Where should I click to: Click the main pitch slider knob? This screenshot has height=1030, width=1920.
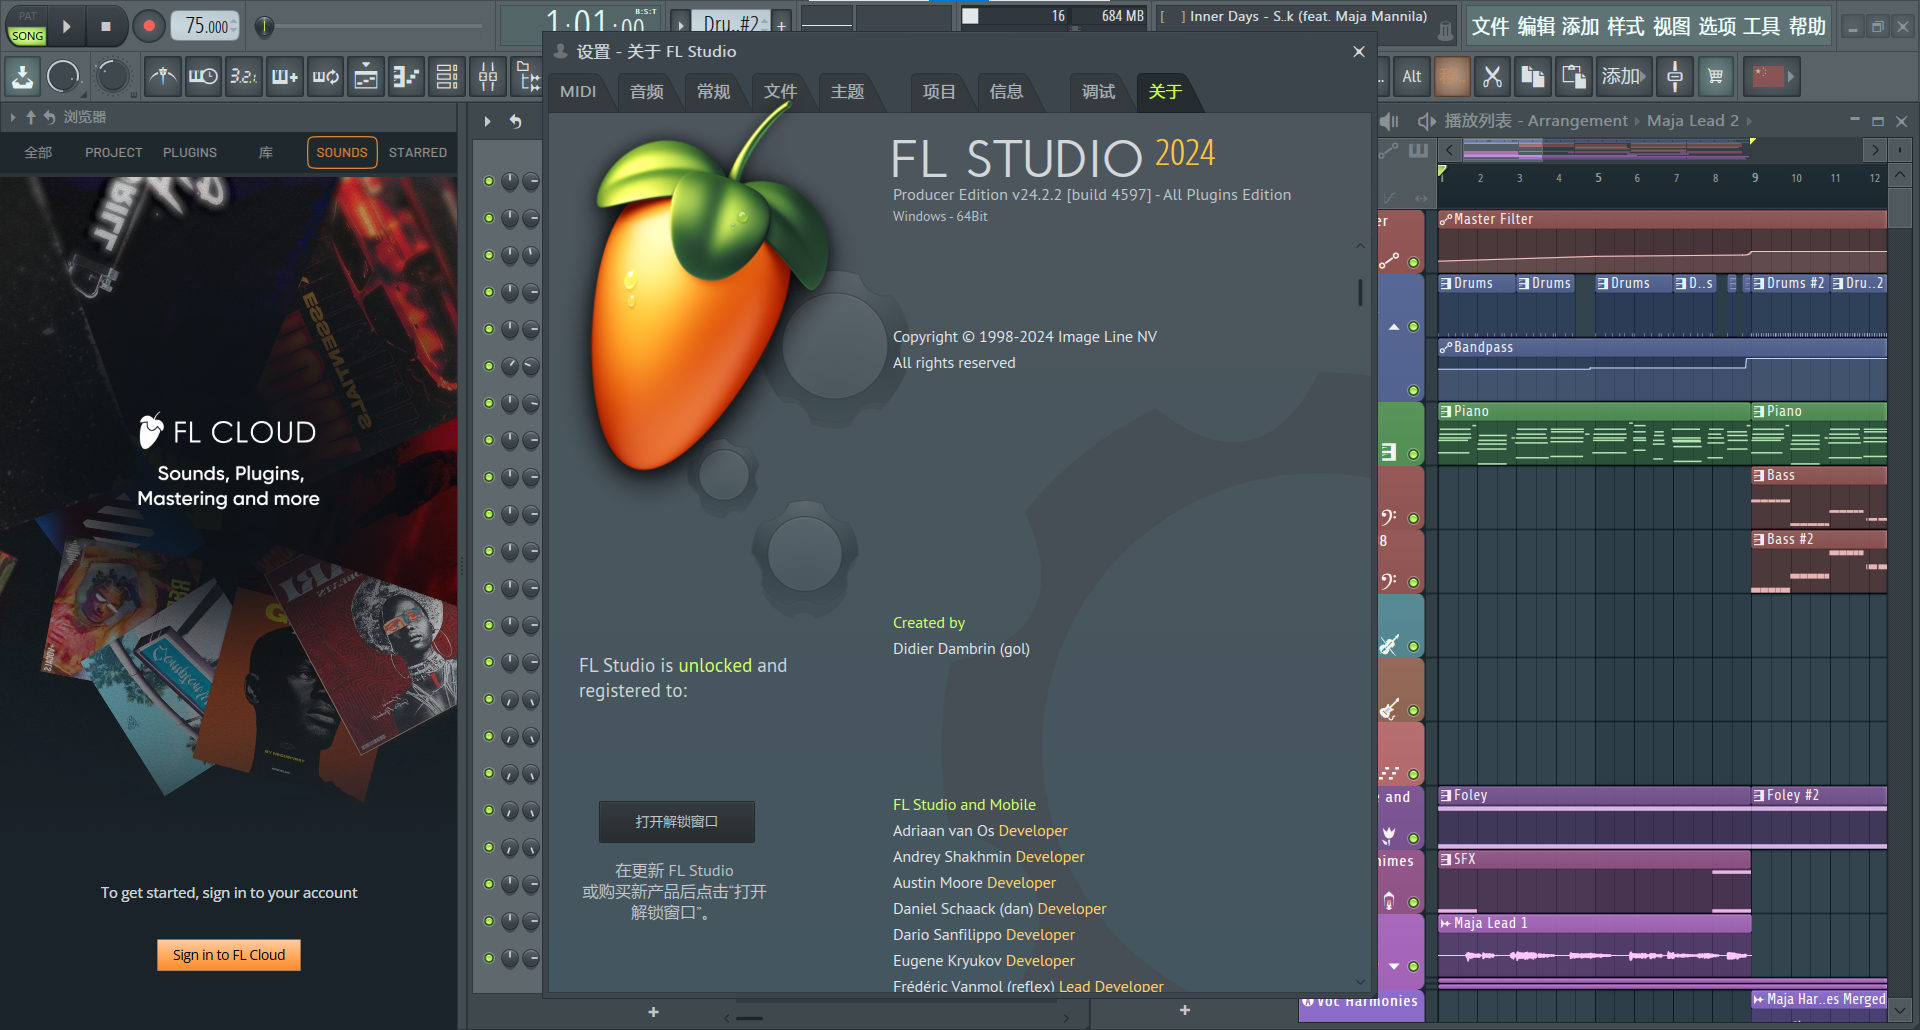pyautogui.click(x=264, y=26)
